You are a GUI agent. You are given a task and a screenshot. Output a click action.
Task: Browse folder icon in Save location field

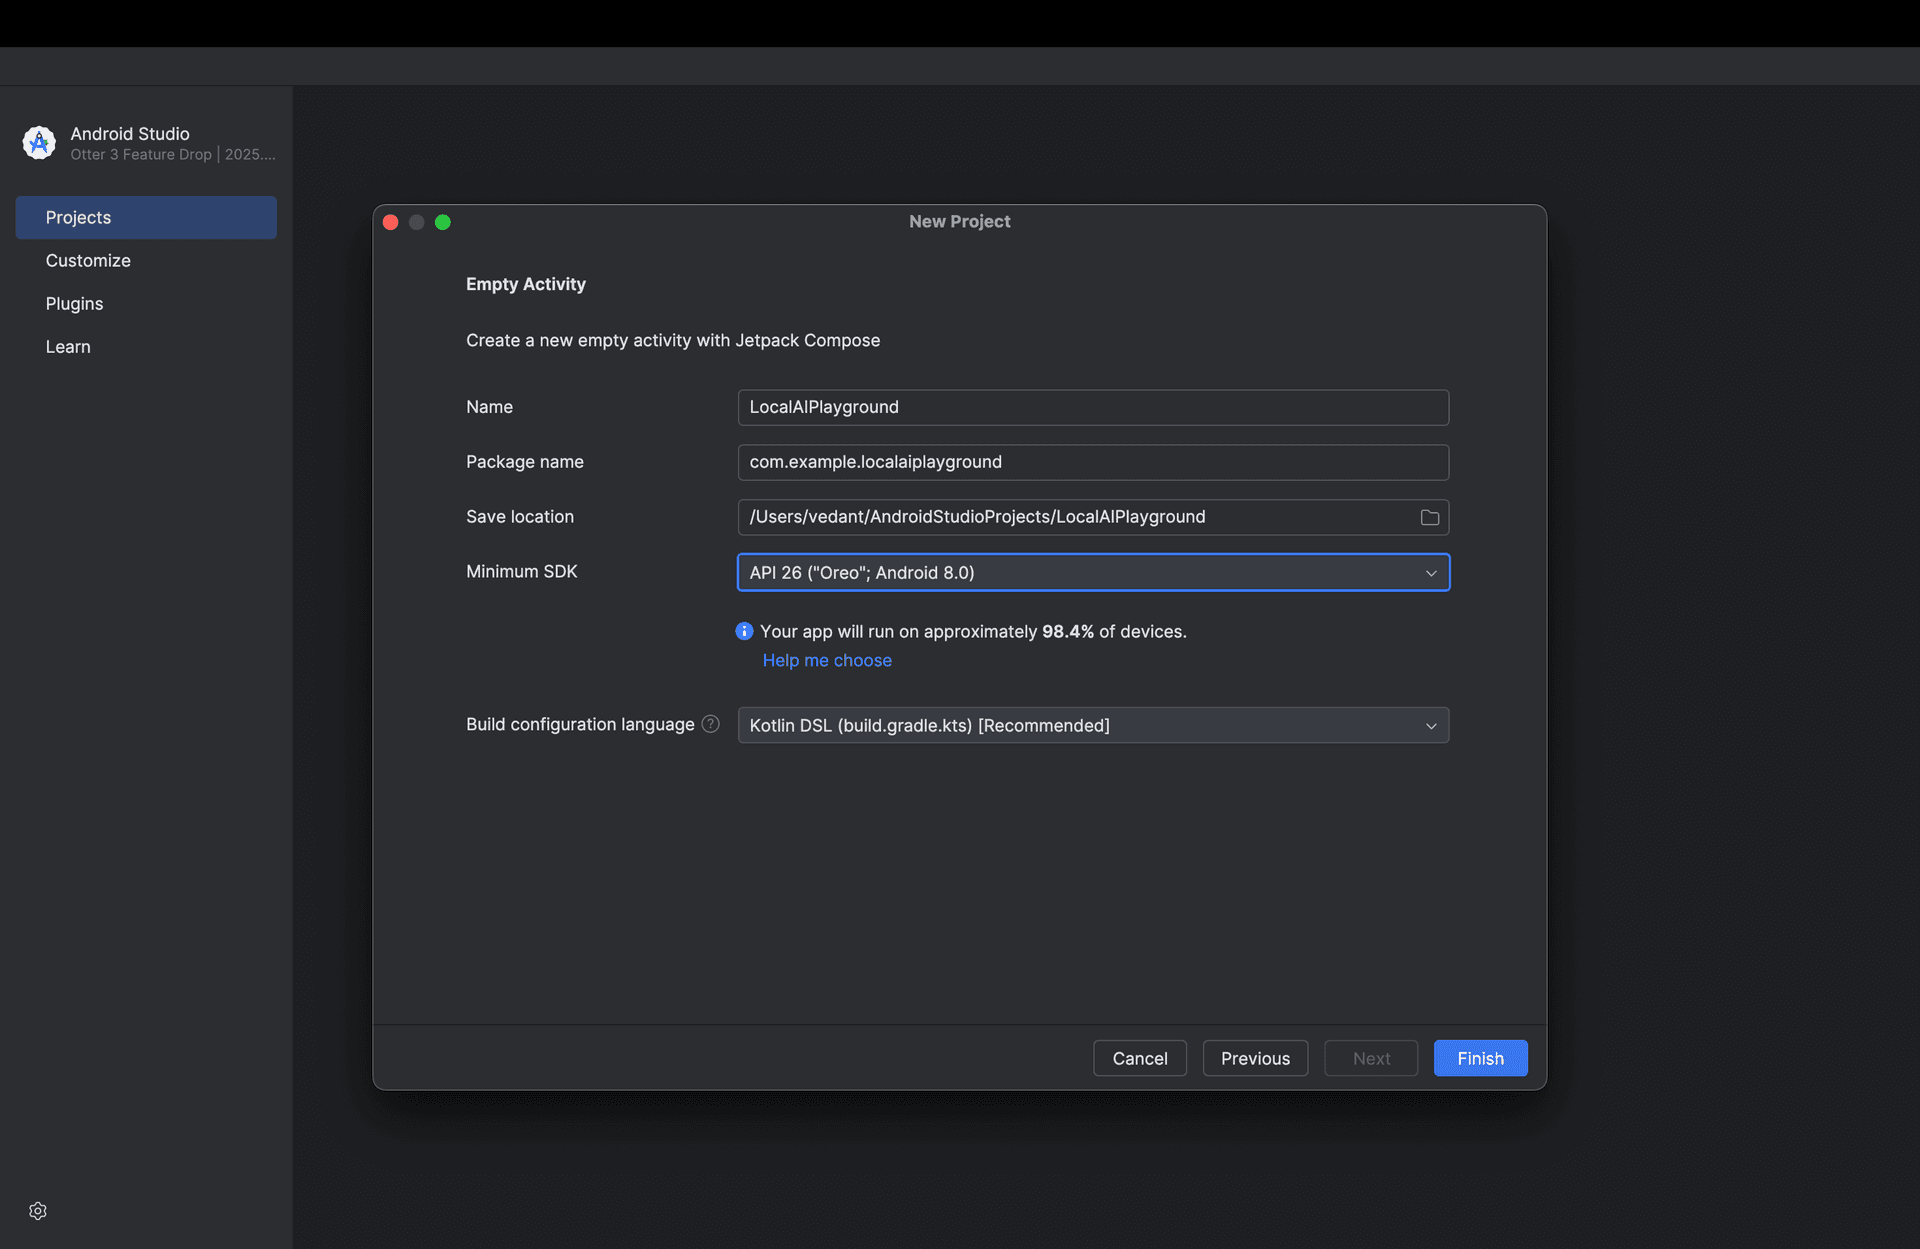1430,517
